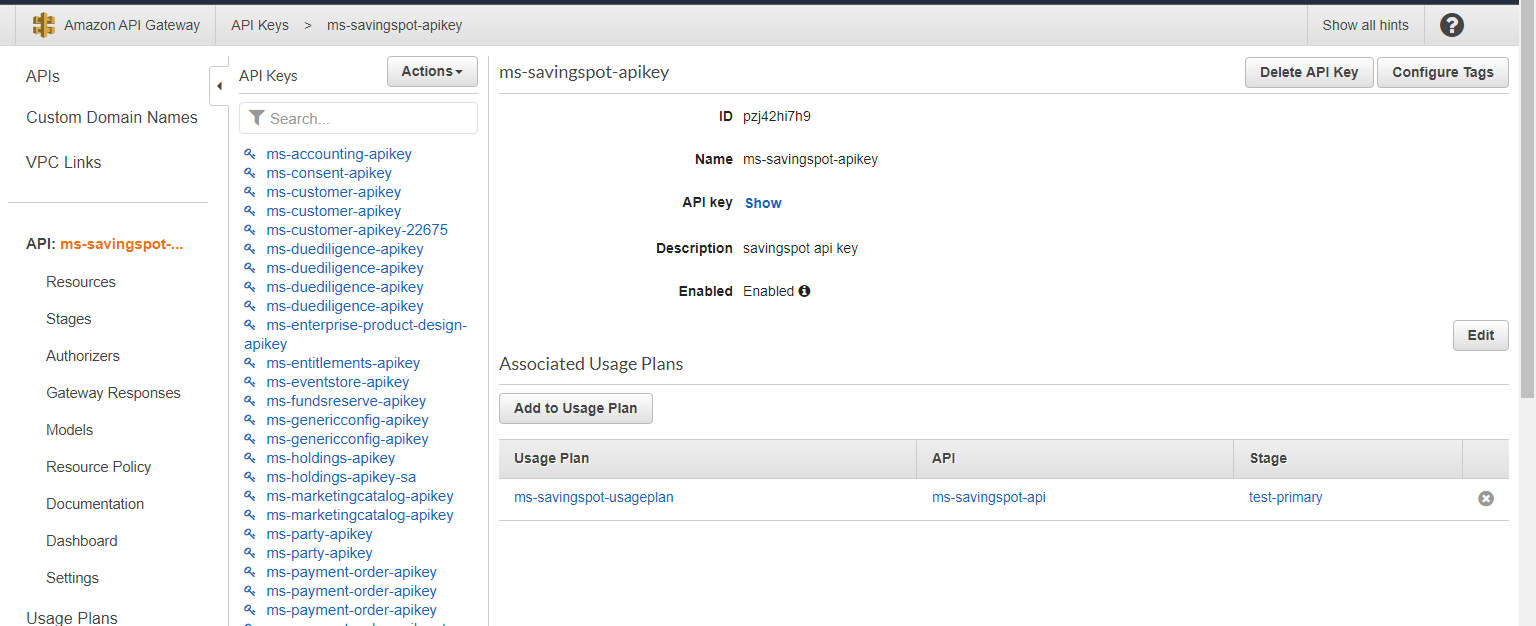Open the ms-savingspot-api link
The height and width of the screenshot is (626, 1536).
pos(988,497)
